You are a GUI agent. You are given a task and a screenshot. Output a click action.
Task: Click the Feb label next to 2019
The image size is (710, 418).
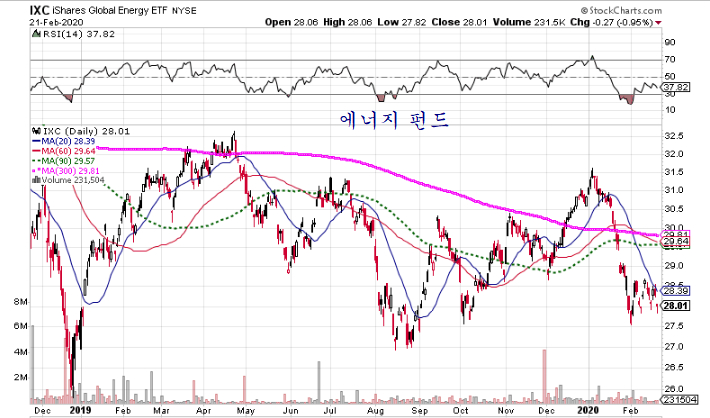point(123,410)
